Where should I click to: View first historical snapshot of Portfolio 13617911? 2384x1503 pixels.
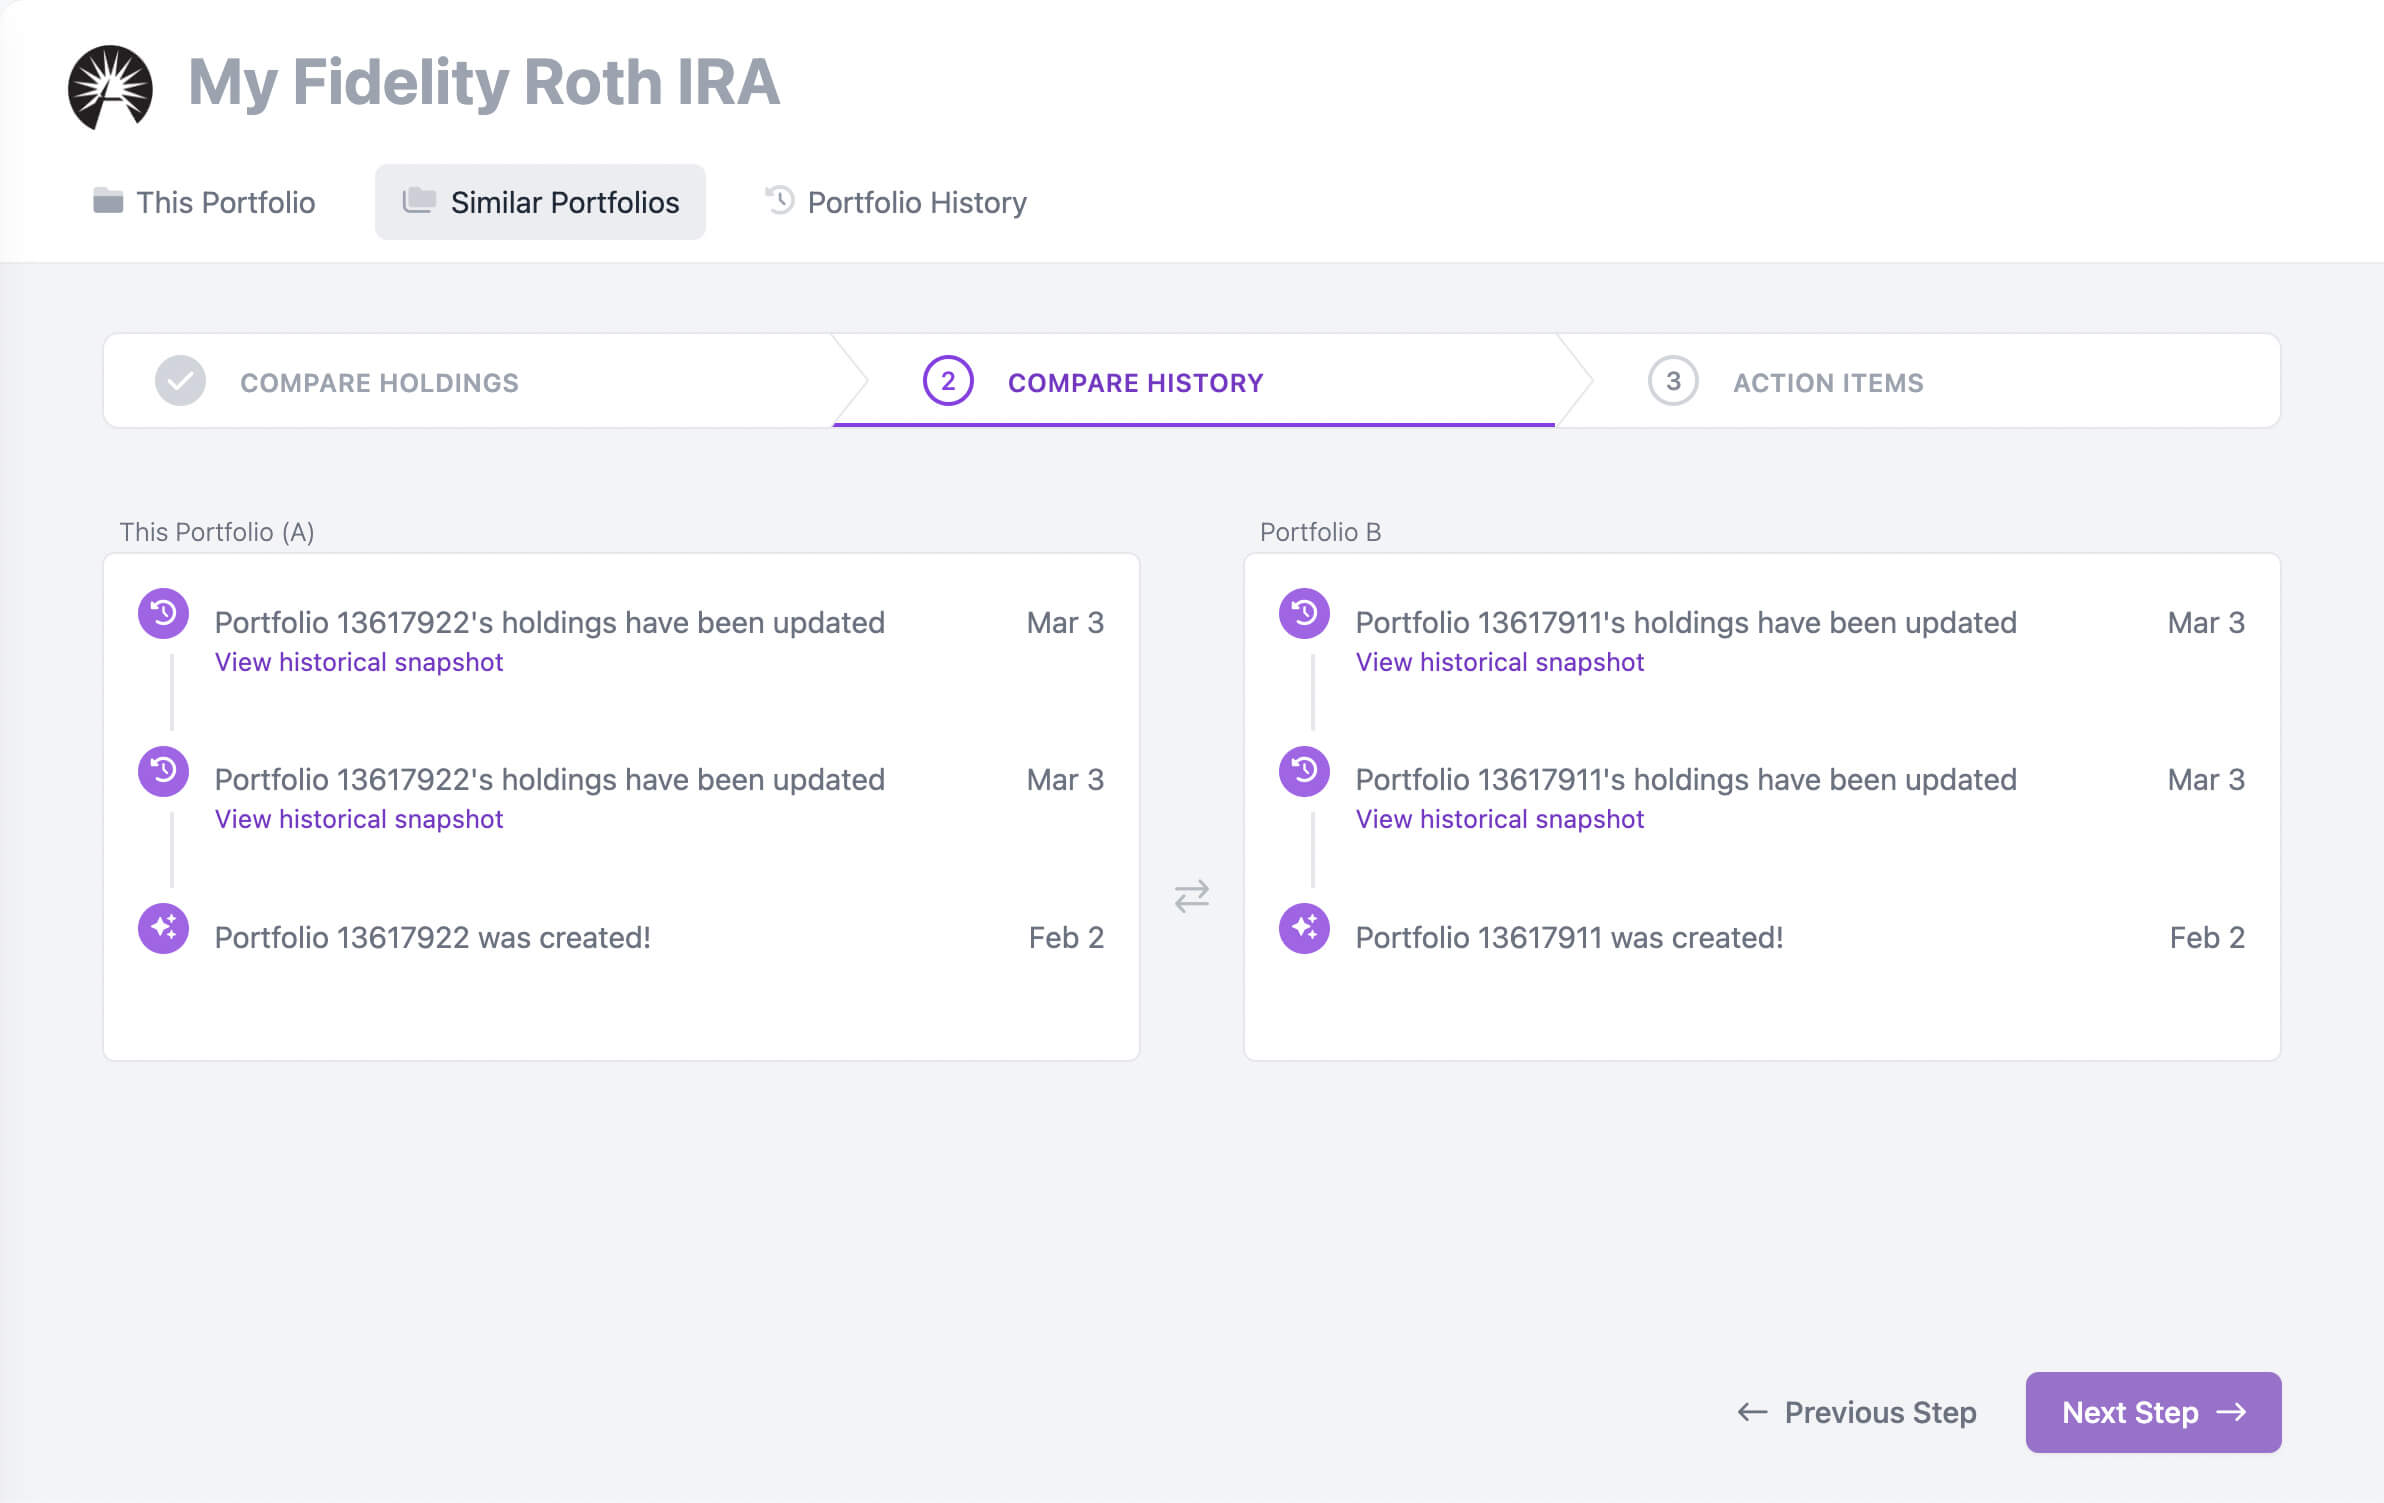point(1499,662)
